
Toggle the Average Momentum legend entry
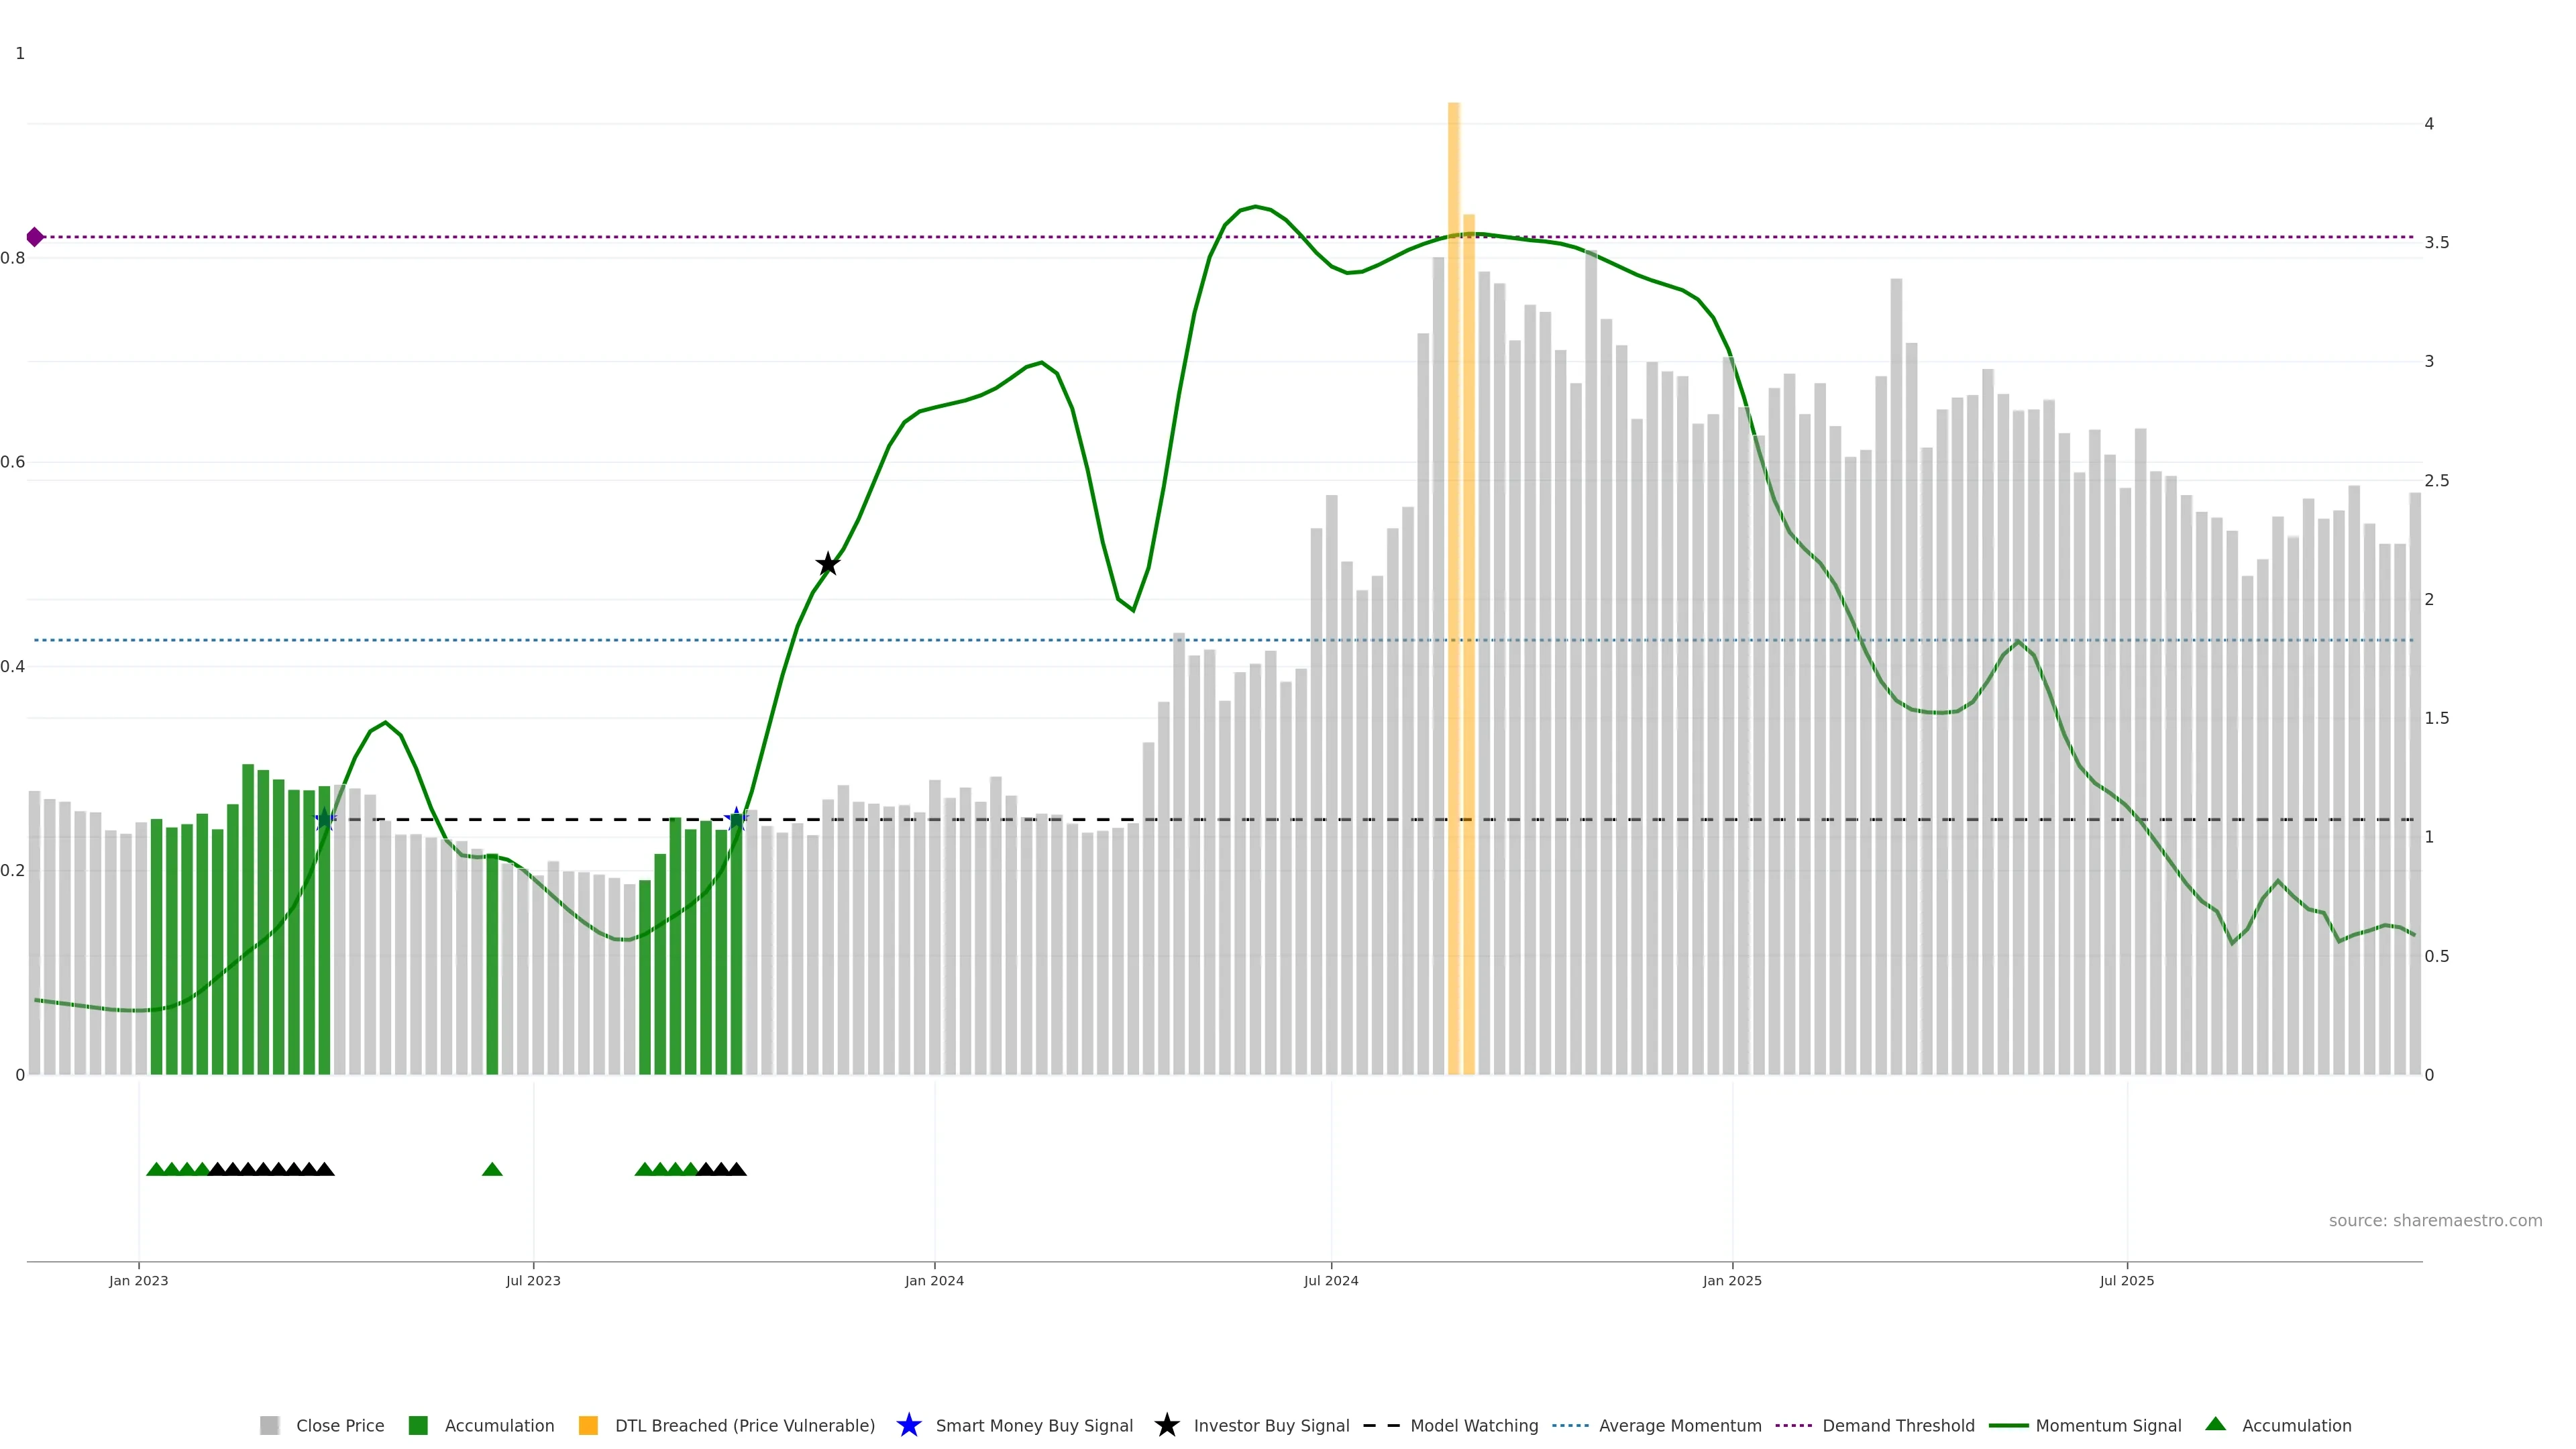point(1679,1425)
